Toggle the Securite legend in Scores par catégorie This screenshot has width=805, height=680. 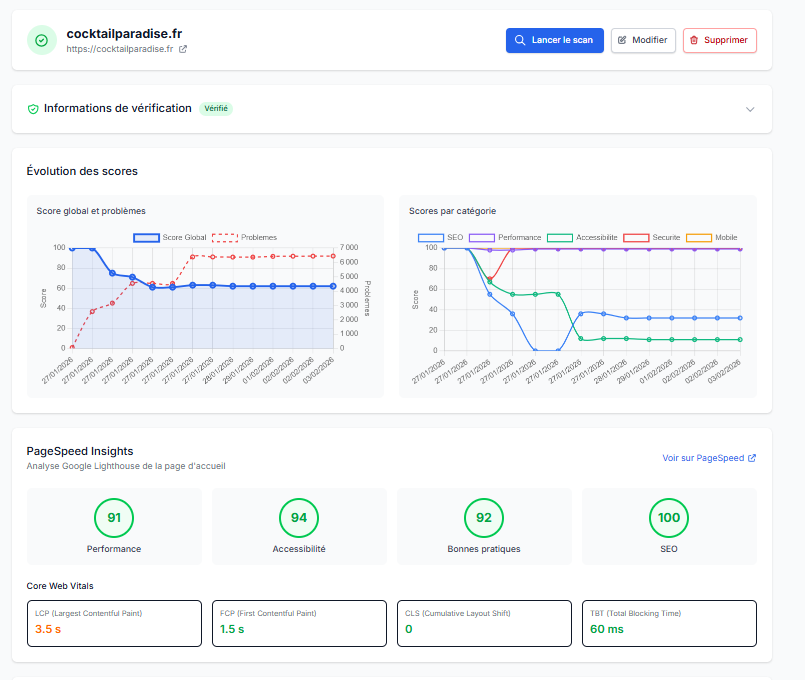[x=650, y=237]
